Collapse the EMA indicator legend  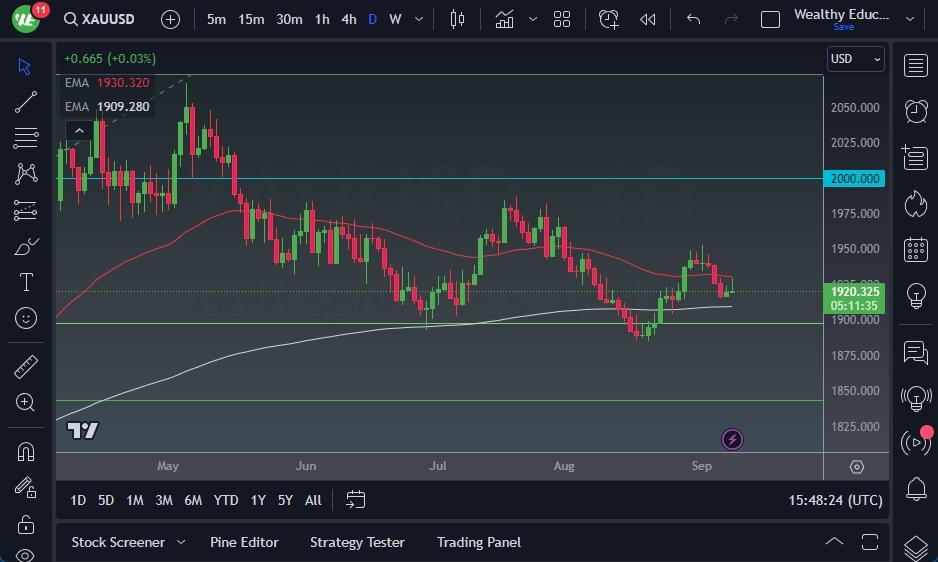click(x=77, y=130)
